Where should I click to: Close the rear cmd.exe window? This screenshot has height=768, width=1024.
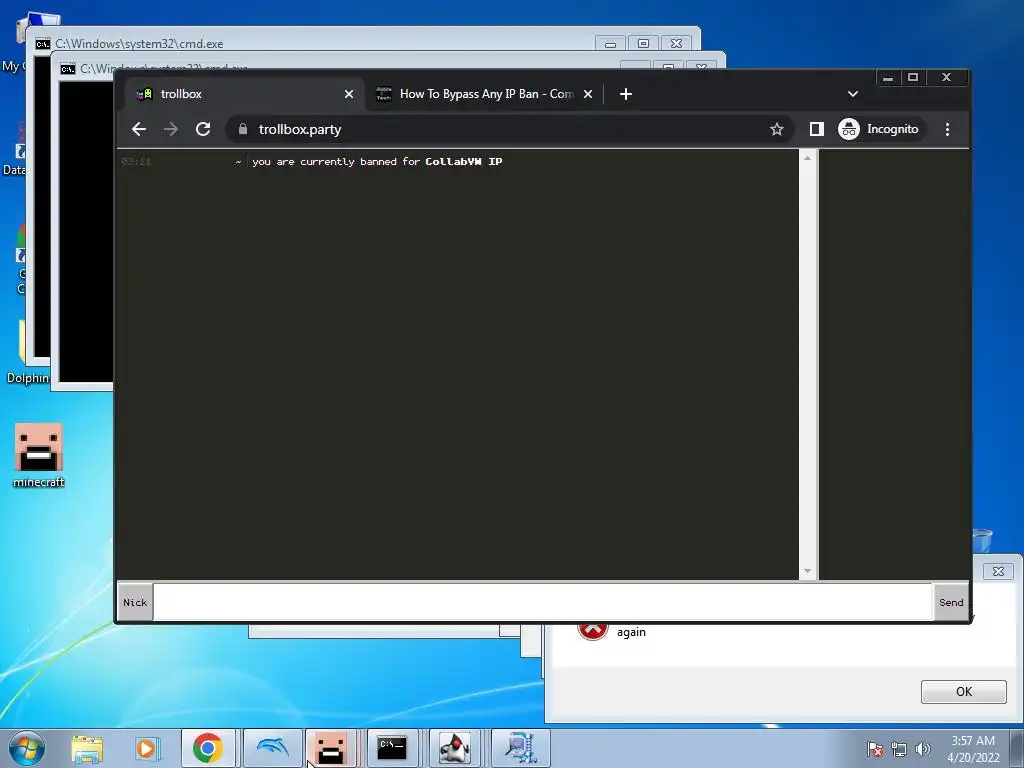pyautogui.click(x=677, y=44)
